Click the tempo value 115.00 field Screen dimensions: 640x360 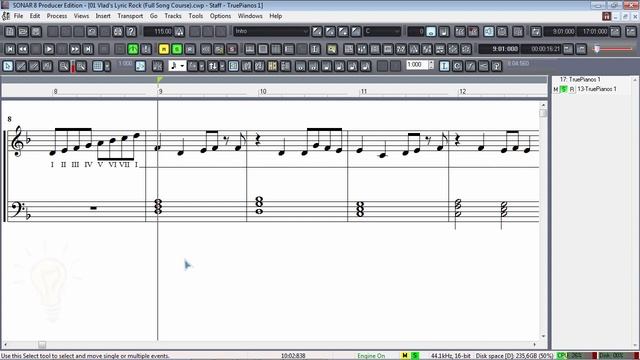(x=158, y=31)
